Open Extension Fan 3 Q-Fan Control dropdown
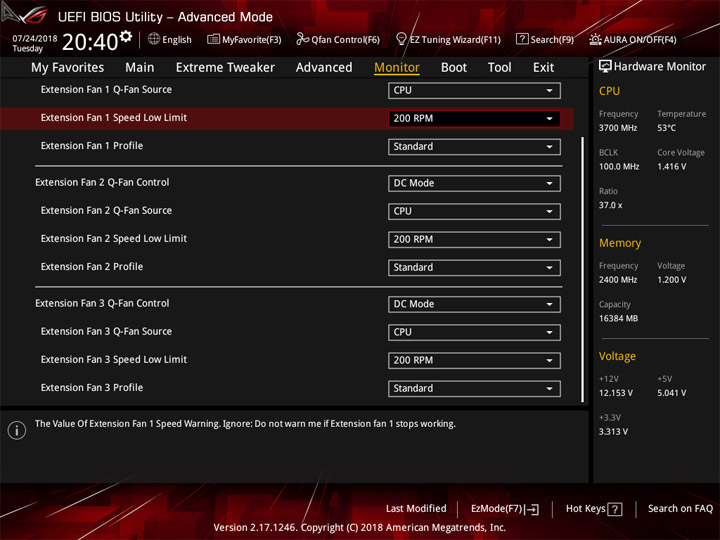Viewport: 720px width, 540px height. [474, 304]
